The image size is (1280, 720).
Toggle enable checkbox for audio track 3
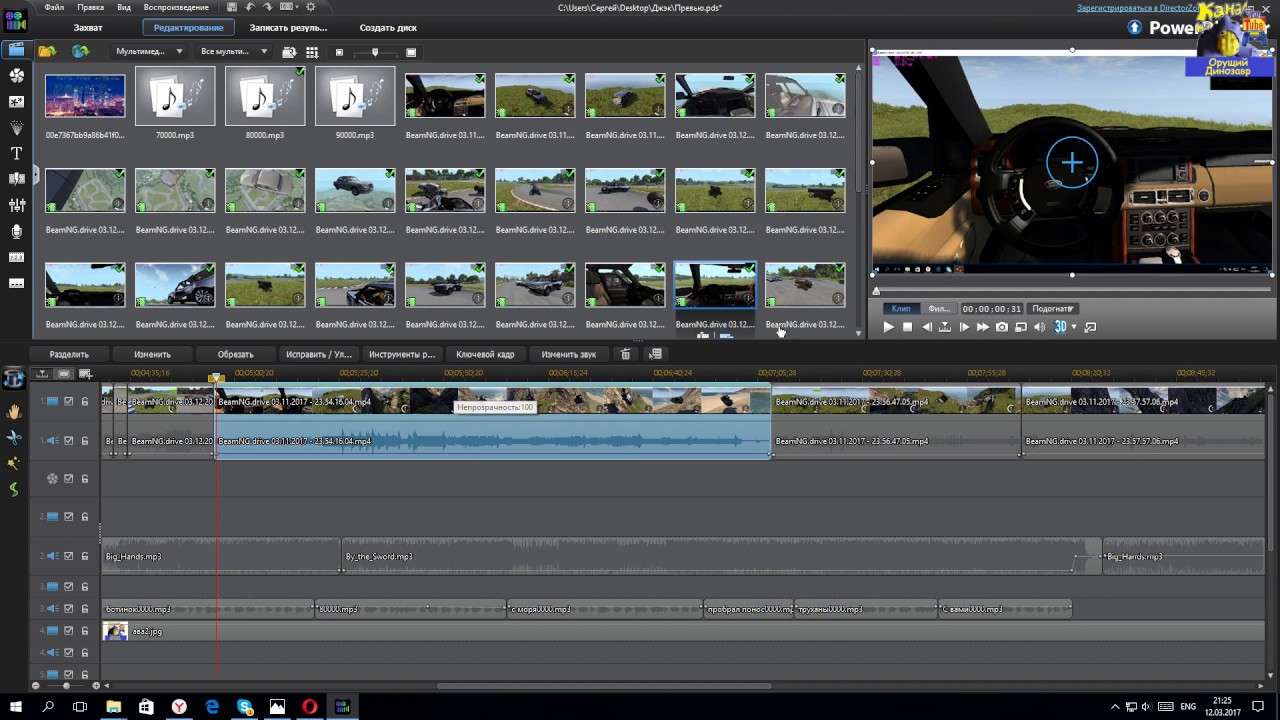pyautogui.click(x=69, y=608)
